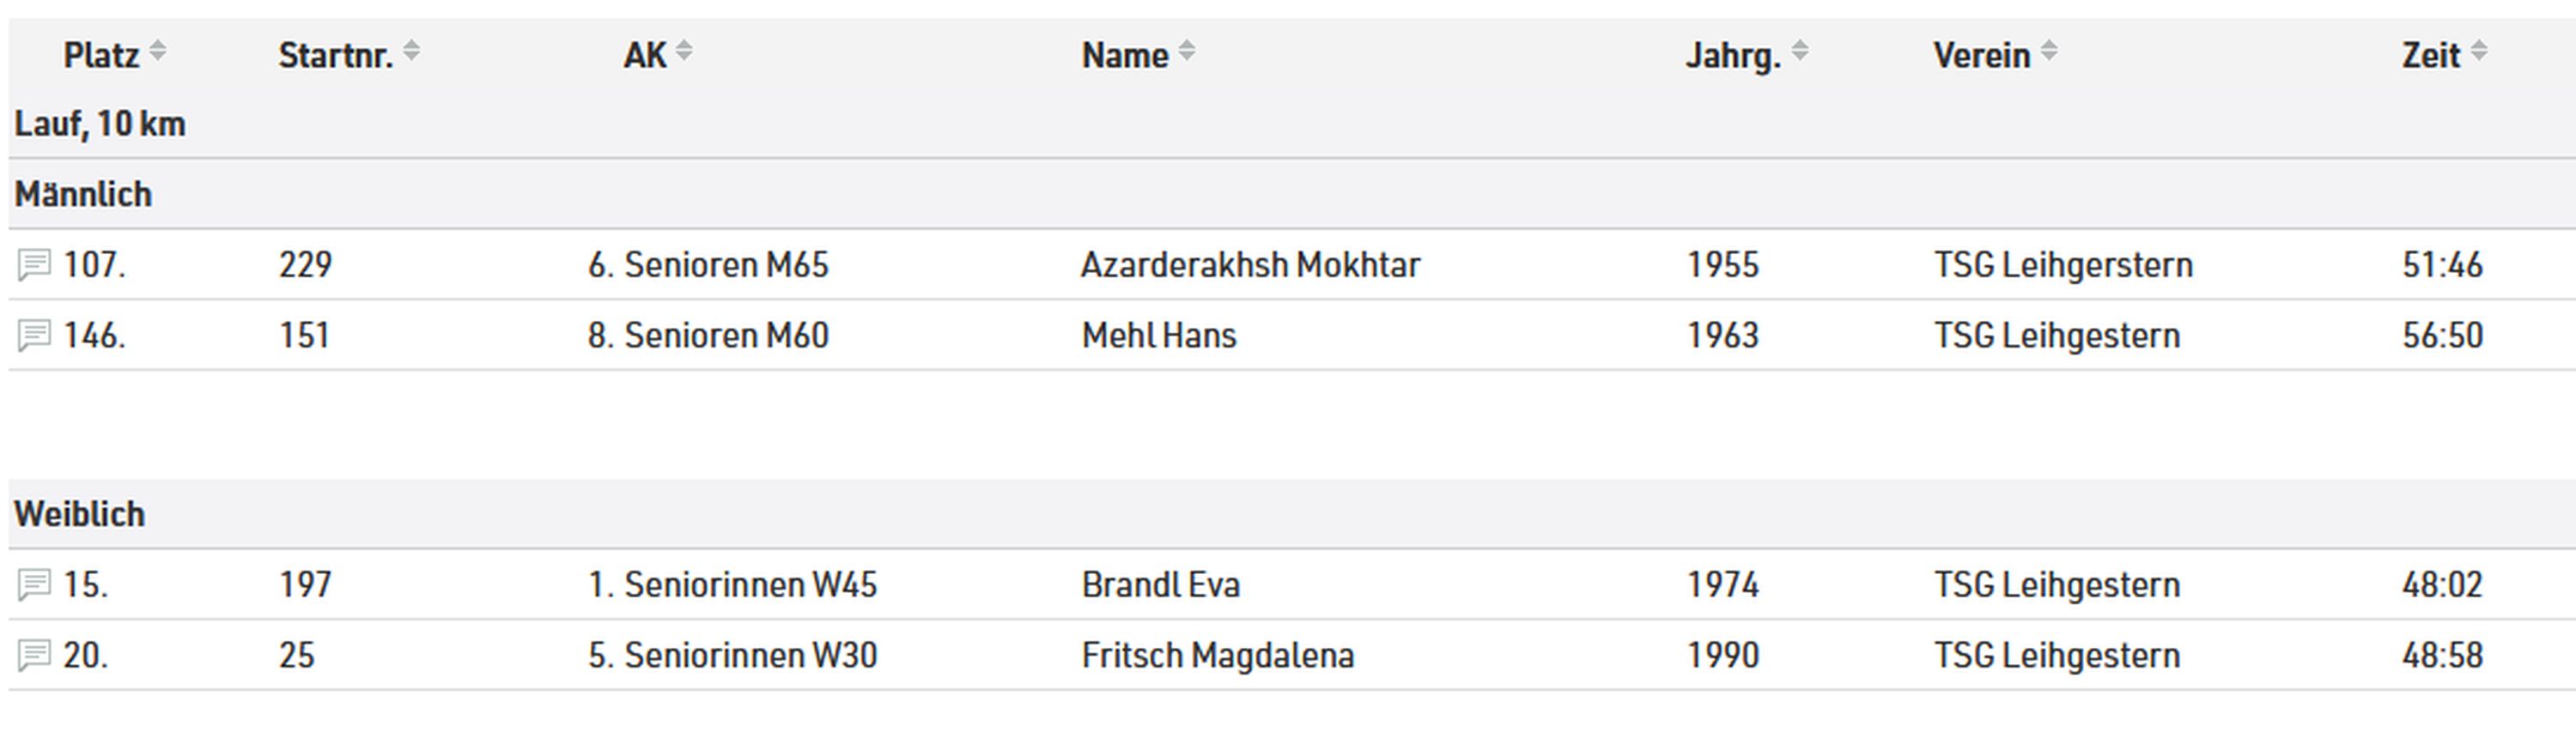Select the Lauf, 10 km heading
Screen dimensions: 2576x756
coord(100,124)
